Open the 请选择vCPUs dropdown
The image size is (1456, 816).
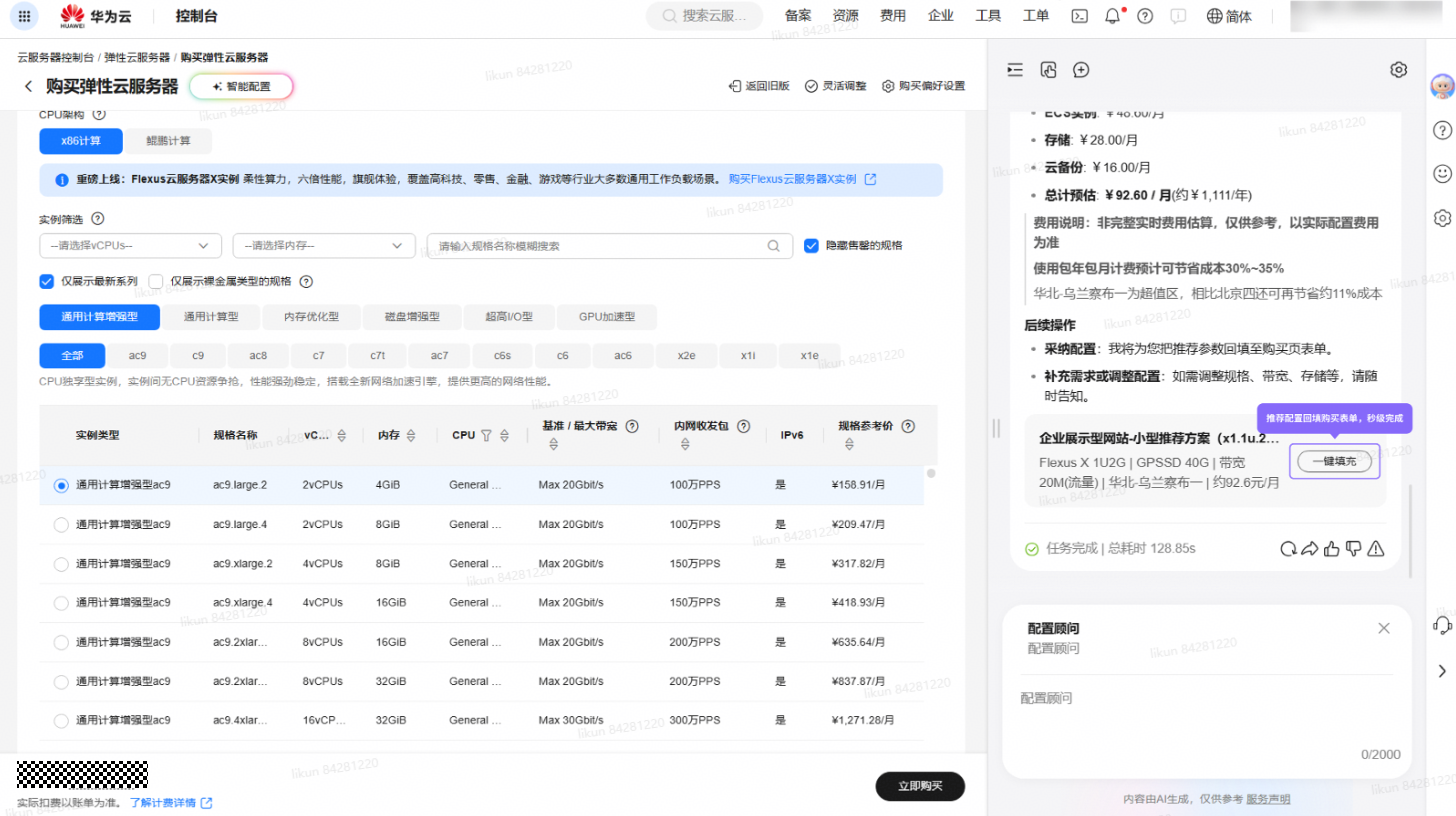click(x=130, y=246)
